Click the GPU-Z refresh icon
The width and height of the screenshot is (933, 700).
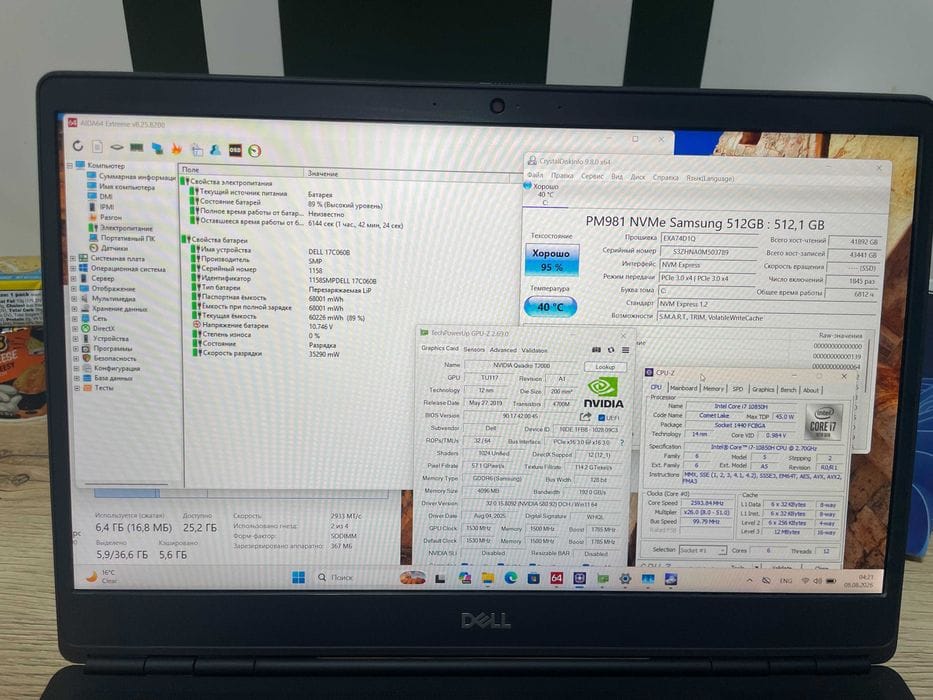click(610, 350)
